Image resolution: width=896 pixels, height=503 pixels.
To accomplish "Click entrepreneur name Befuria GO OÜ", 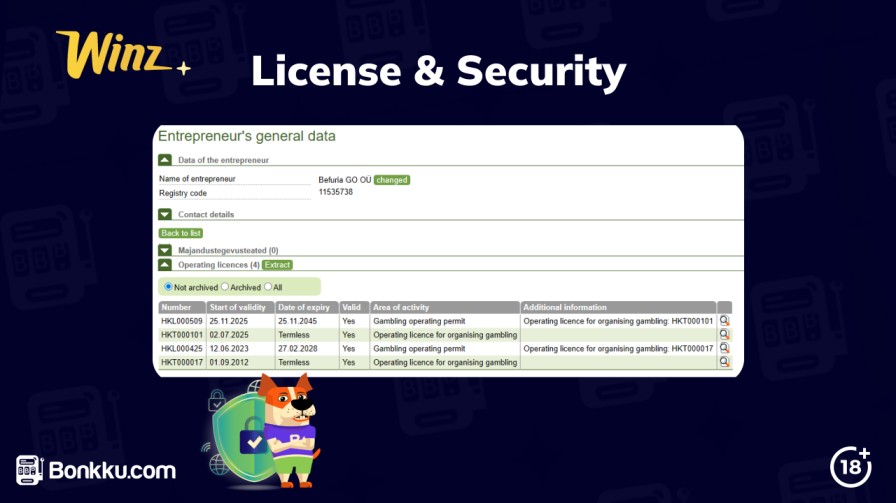I will (345, 179).
